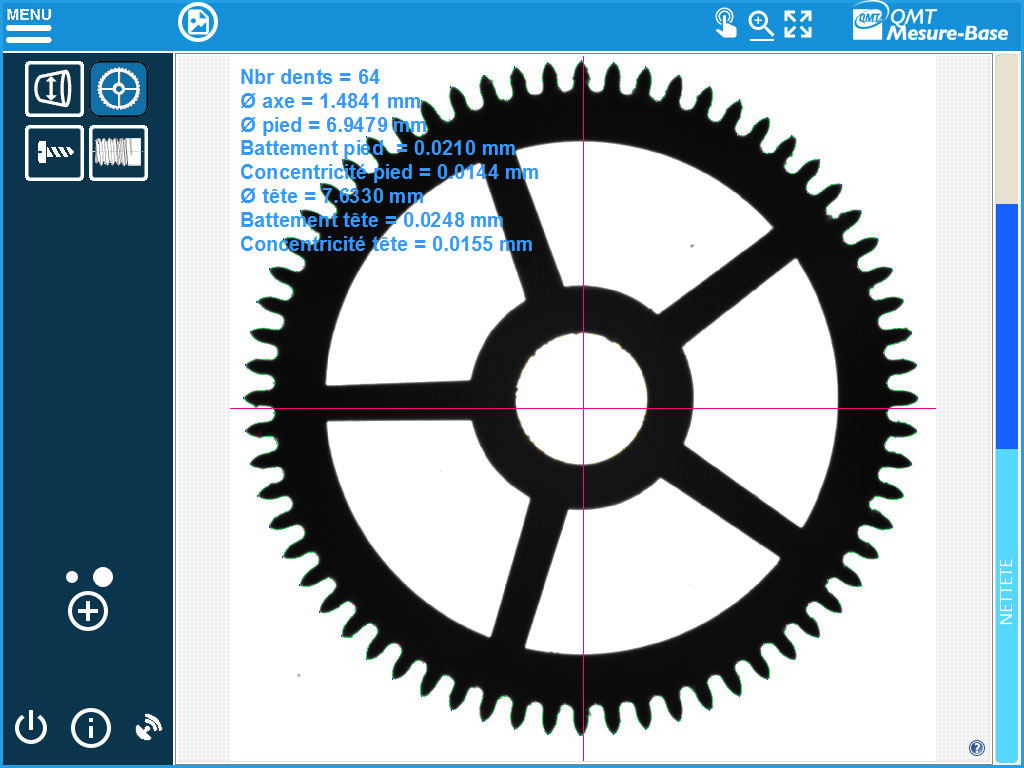
Task: Click the Nbr dents = 64 result
Action: (310, 77)
